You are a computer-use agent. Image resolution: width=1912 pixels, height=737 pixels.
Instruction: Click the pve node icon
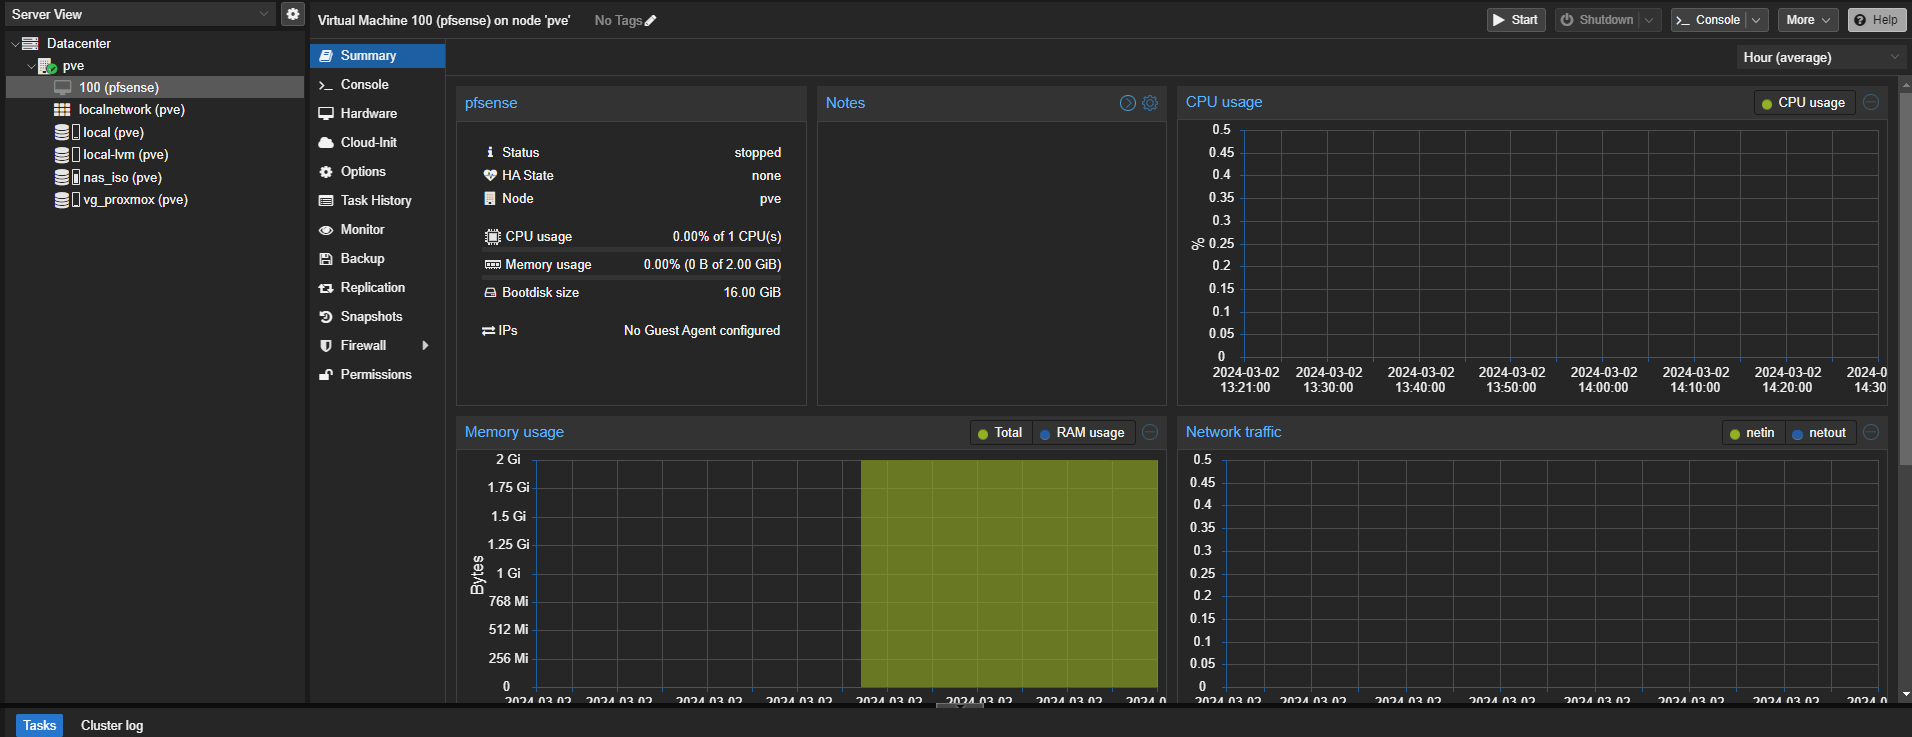click(x=47, y=66)
